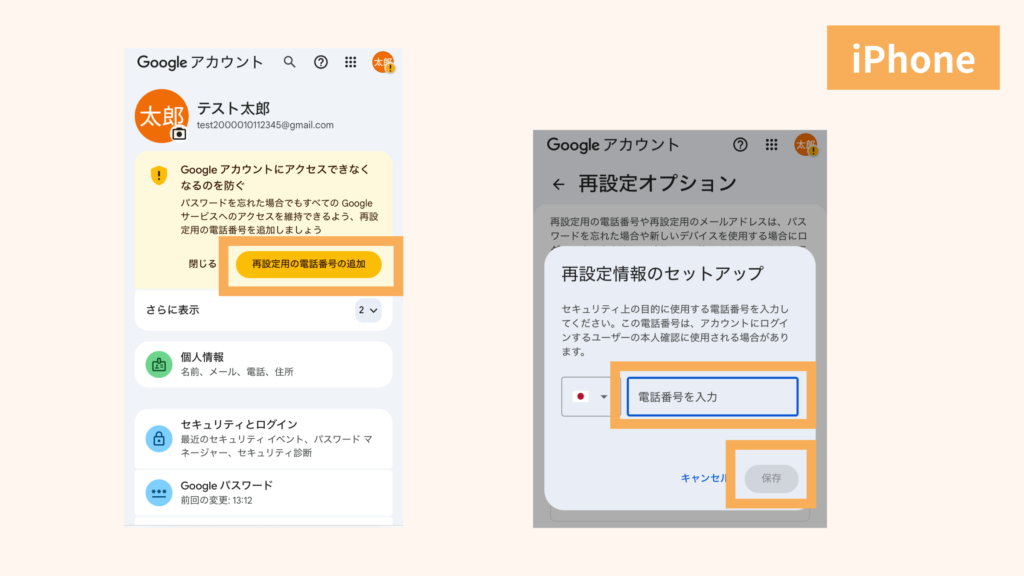
Task: Click the 太郎 profile avatar with notification badge
Action: pos(380,61)
